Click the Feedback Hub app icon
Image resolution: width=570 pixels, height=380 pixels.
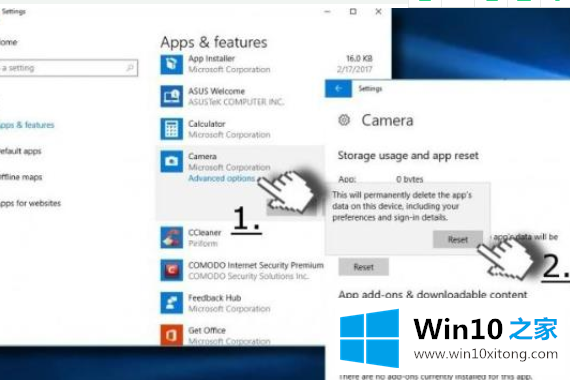point(171,303)
